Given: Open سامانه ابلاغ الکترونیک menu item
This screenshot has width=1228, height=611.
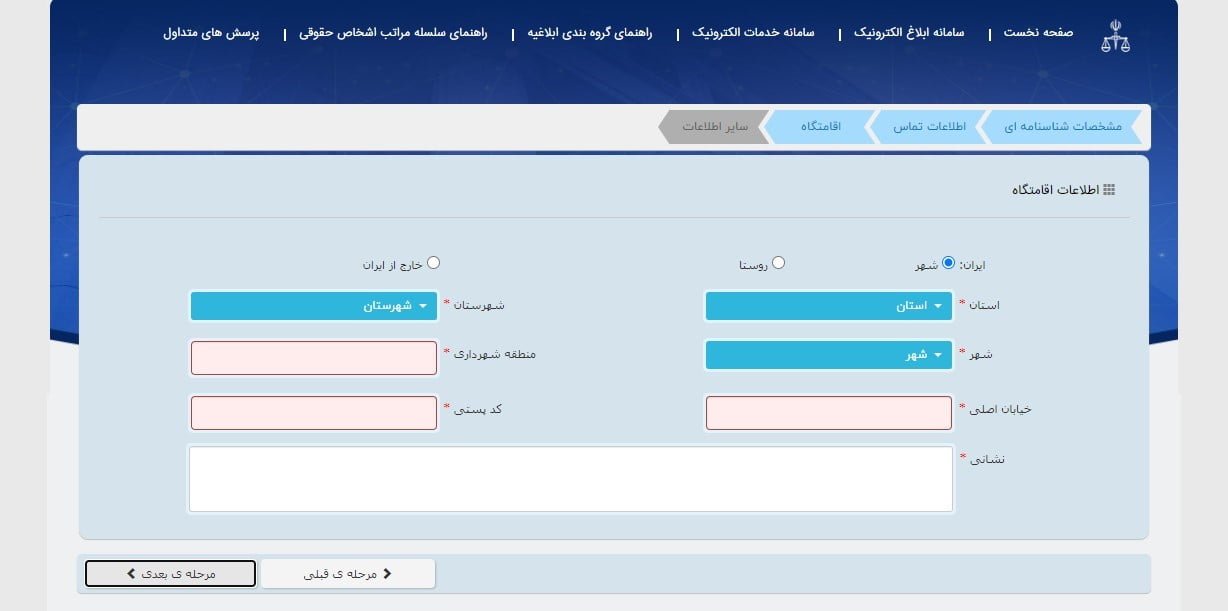Looking at the screenshot, I should pyautogui.click(x=909, y=33).
